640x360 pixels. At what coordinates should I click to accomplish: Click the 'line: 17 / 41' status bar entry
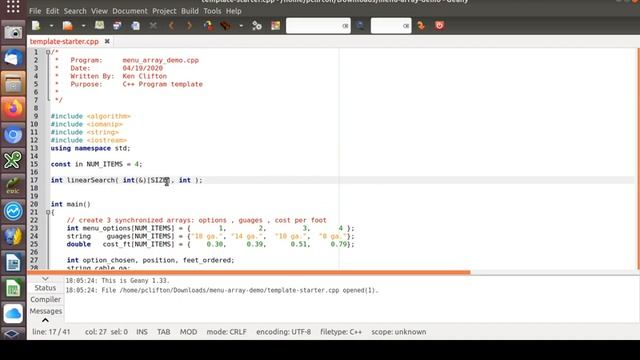[x=51, y=332]
